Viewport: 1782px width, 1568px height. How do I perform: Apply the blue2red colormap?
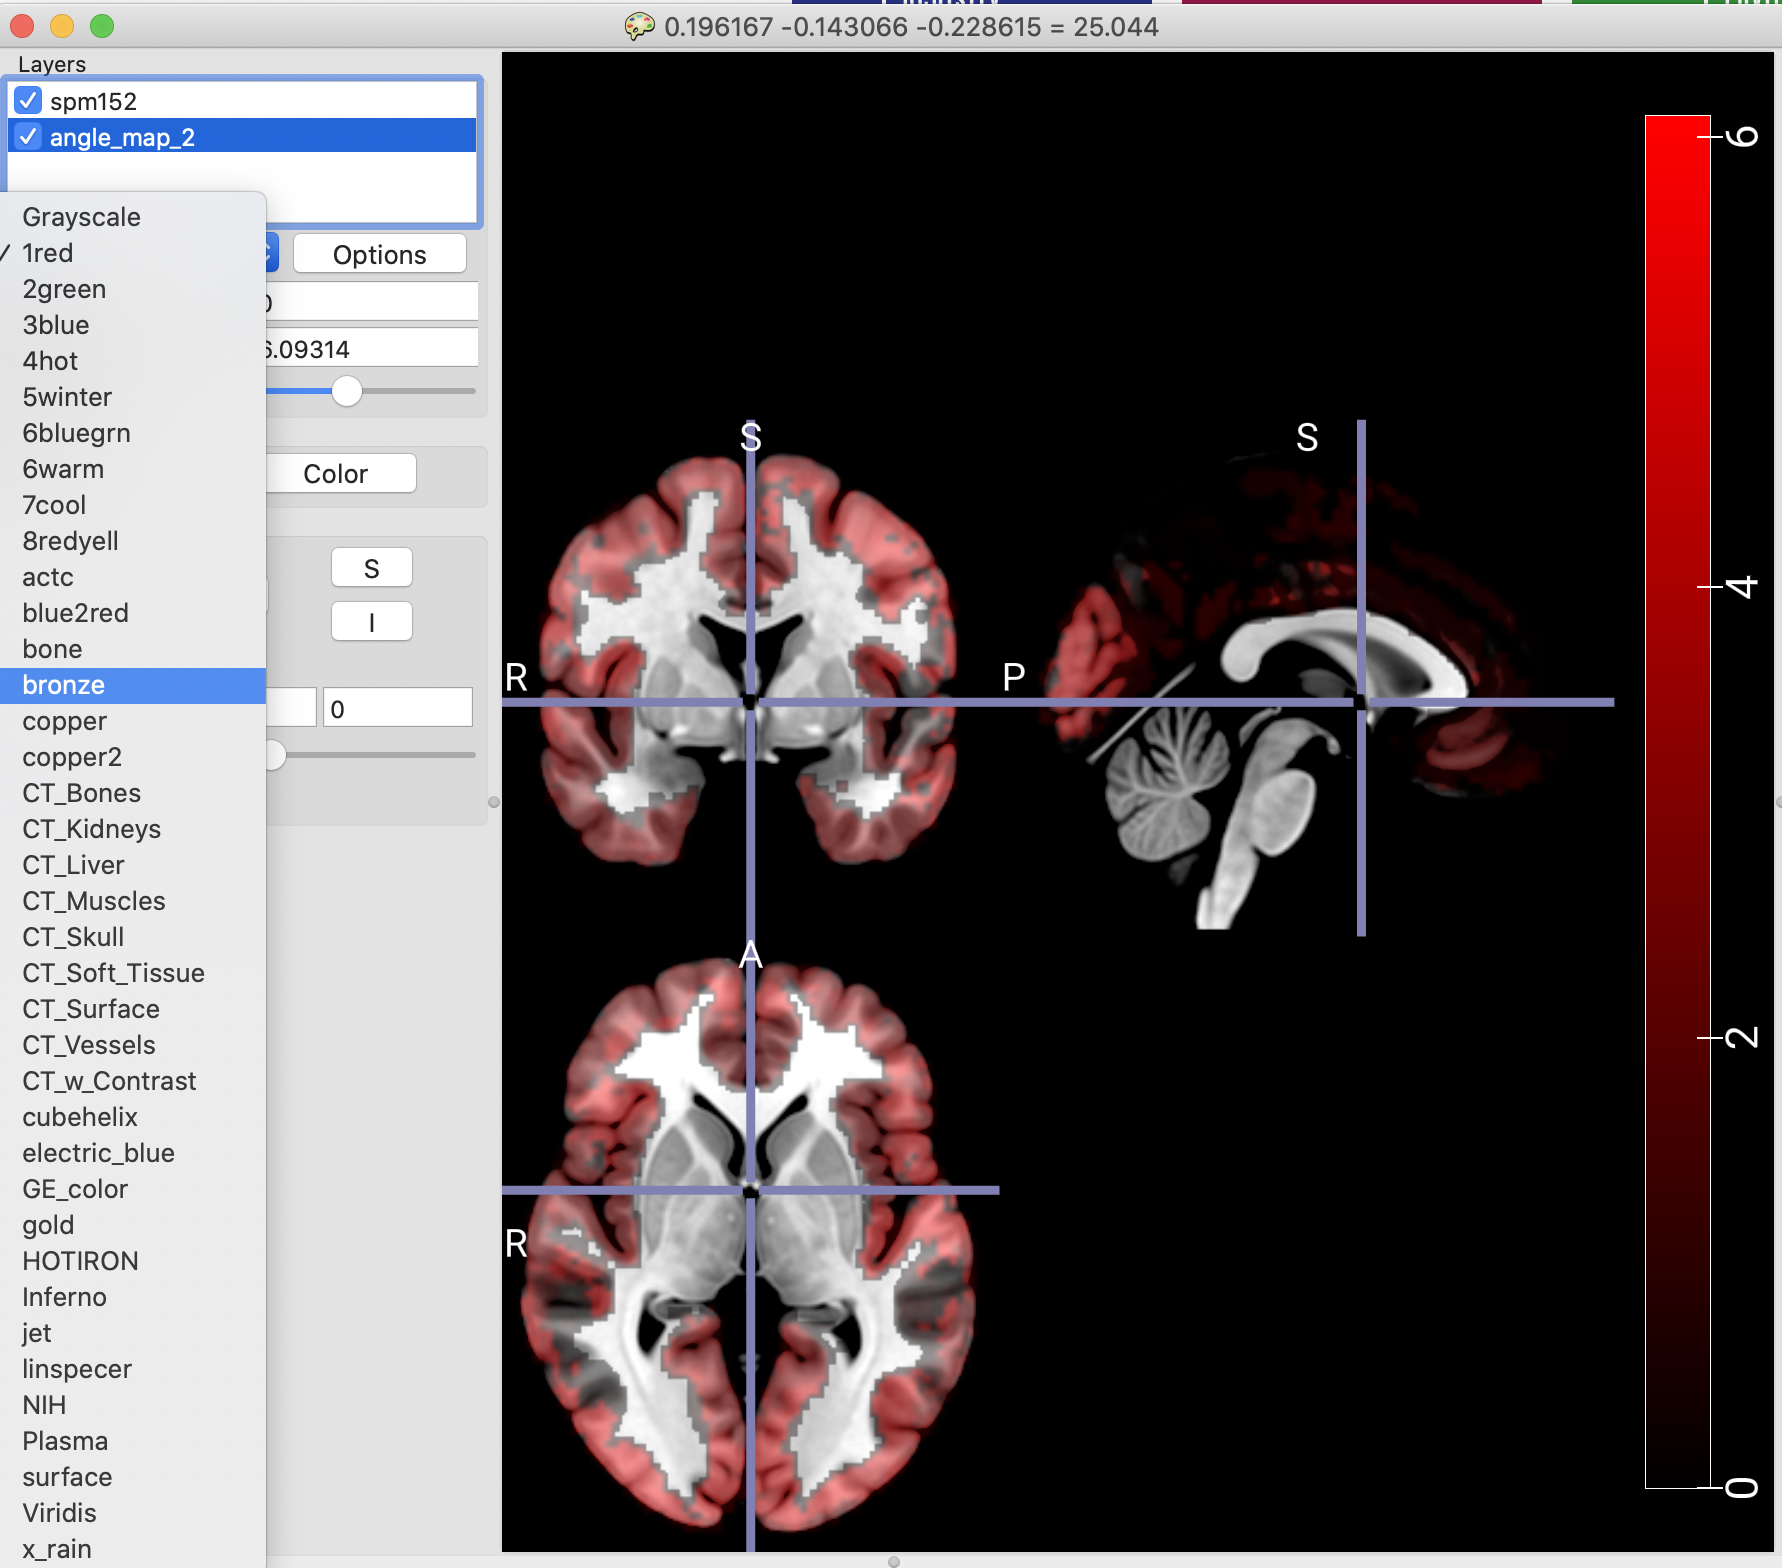click(x=75, y=613)
